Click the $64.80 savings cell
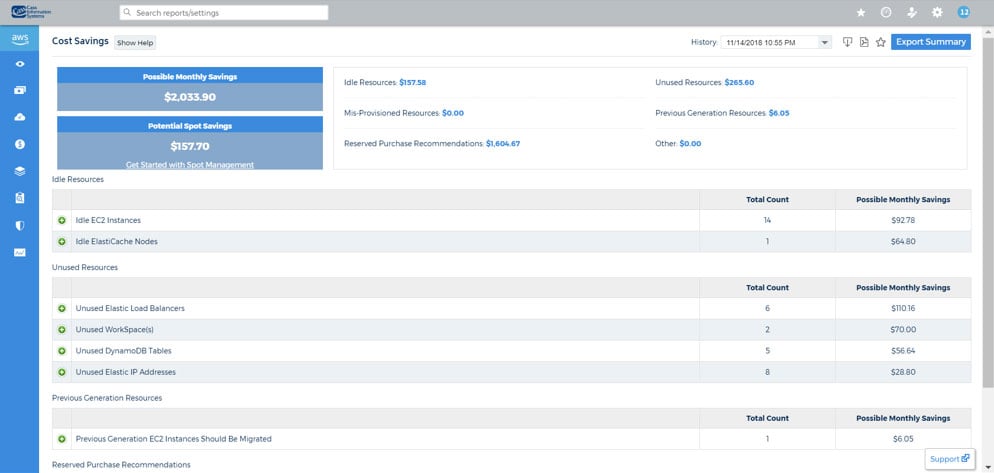Screen dimensions: 994x473 point(903,242)
